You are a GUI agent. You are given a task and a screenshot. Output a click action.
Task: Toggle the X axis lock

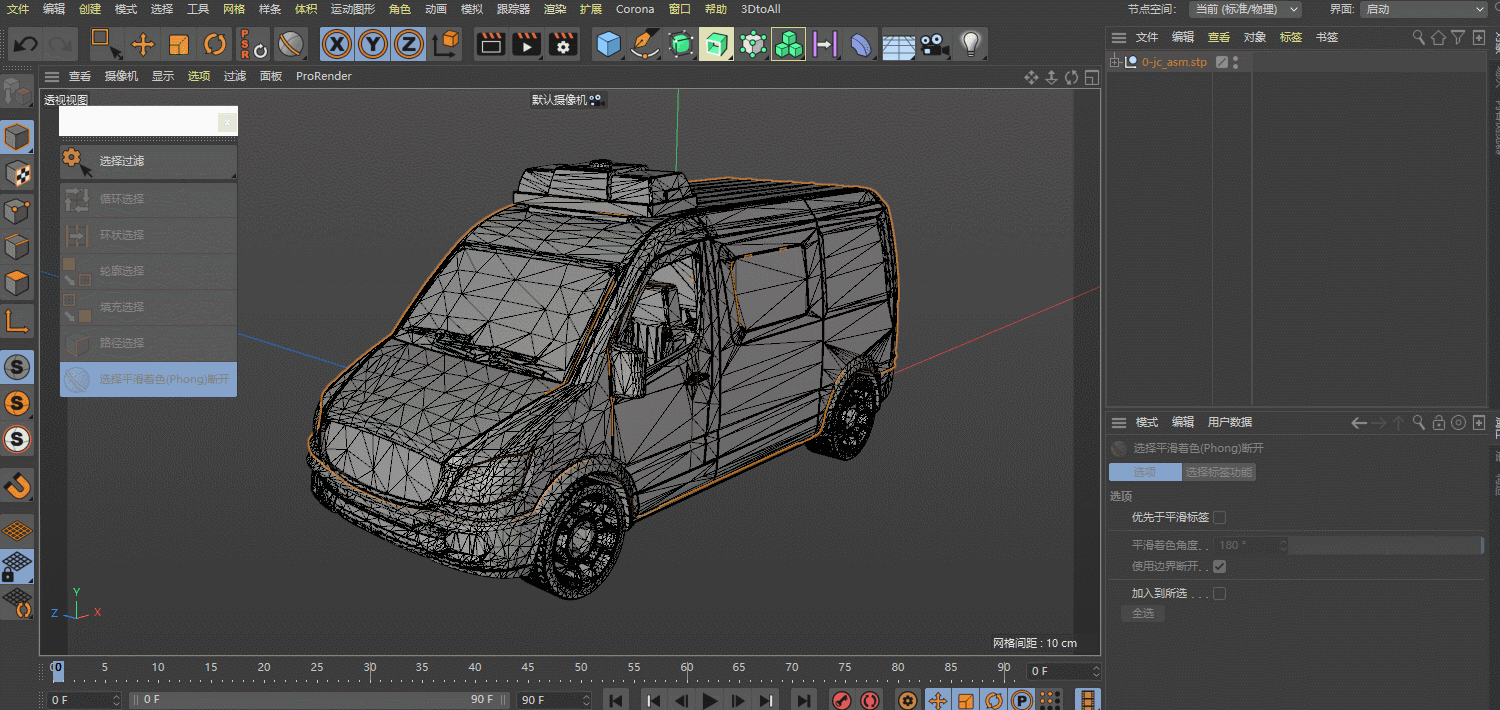click(x=338, y=44)
